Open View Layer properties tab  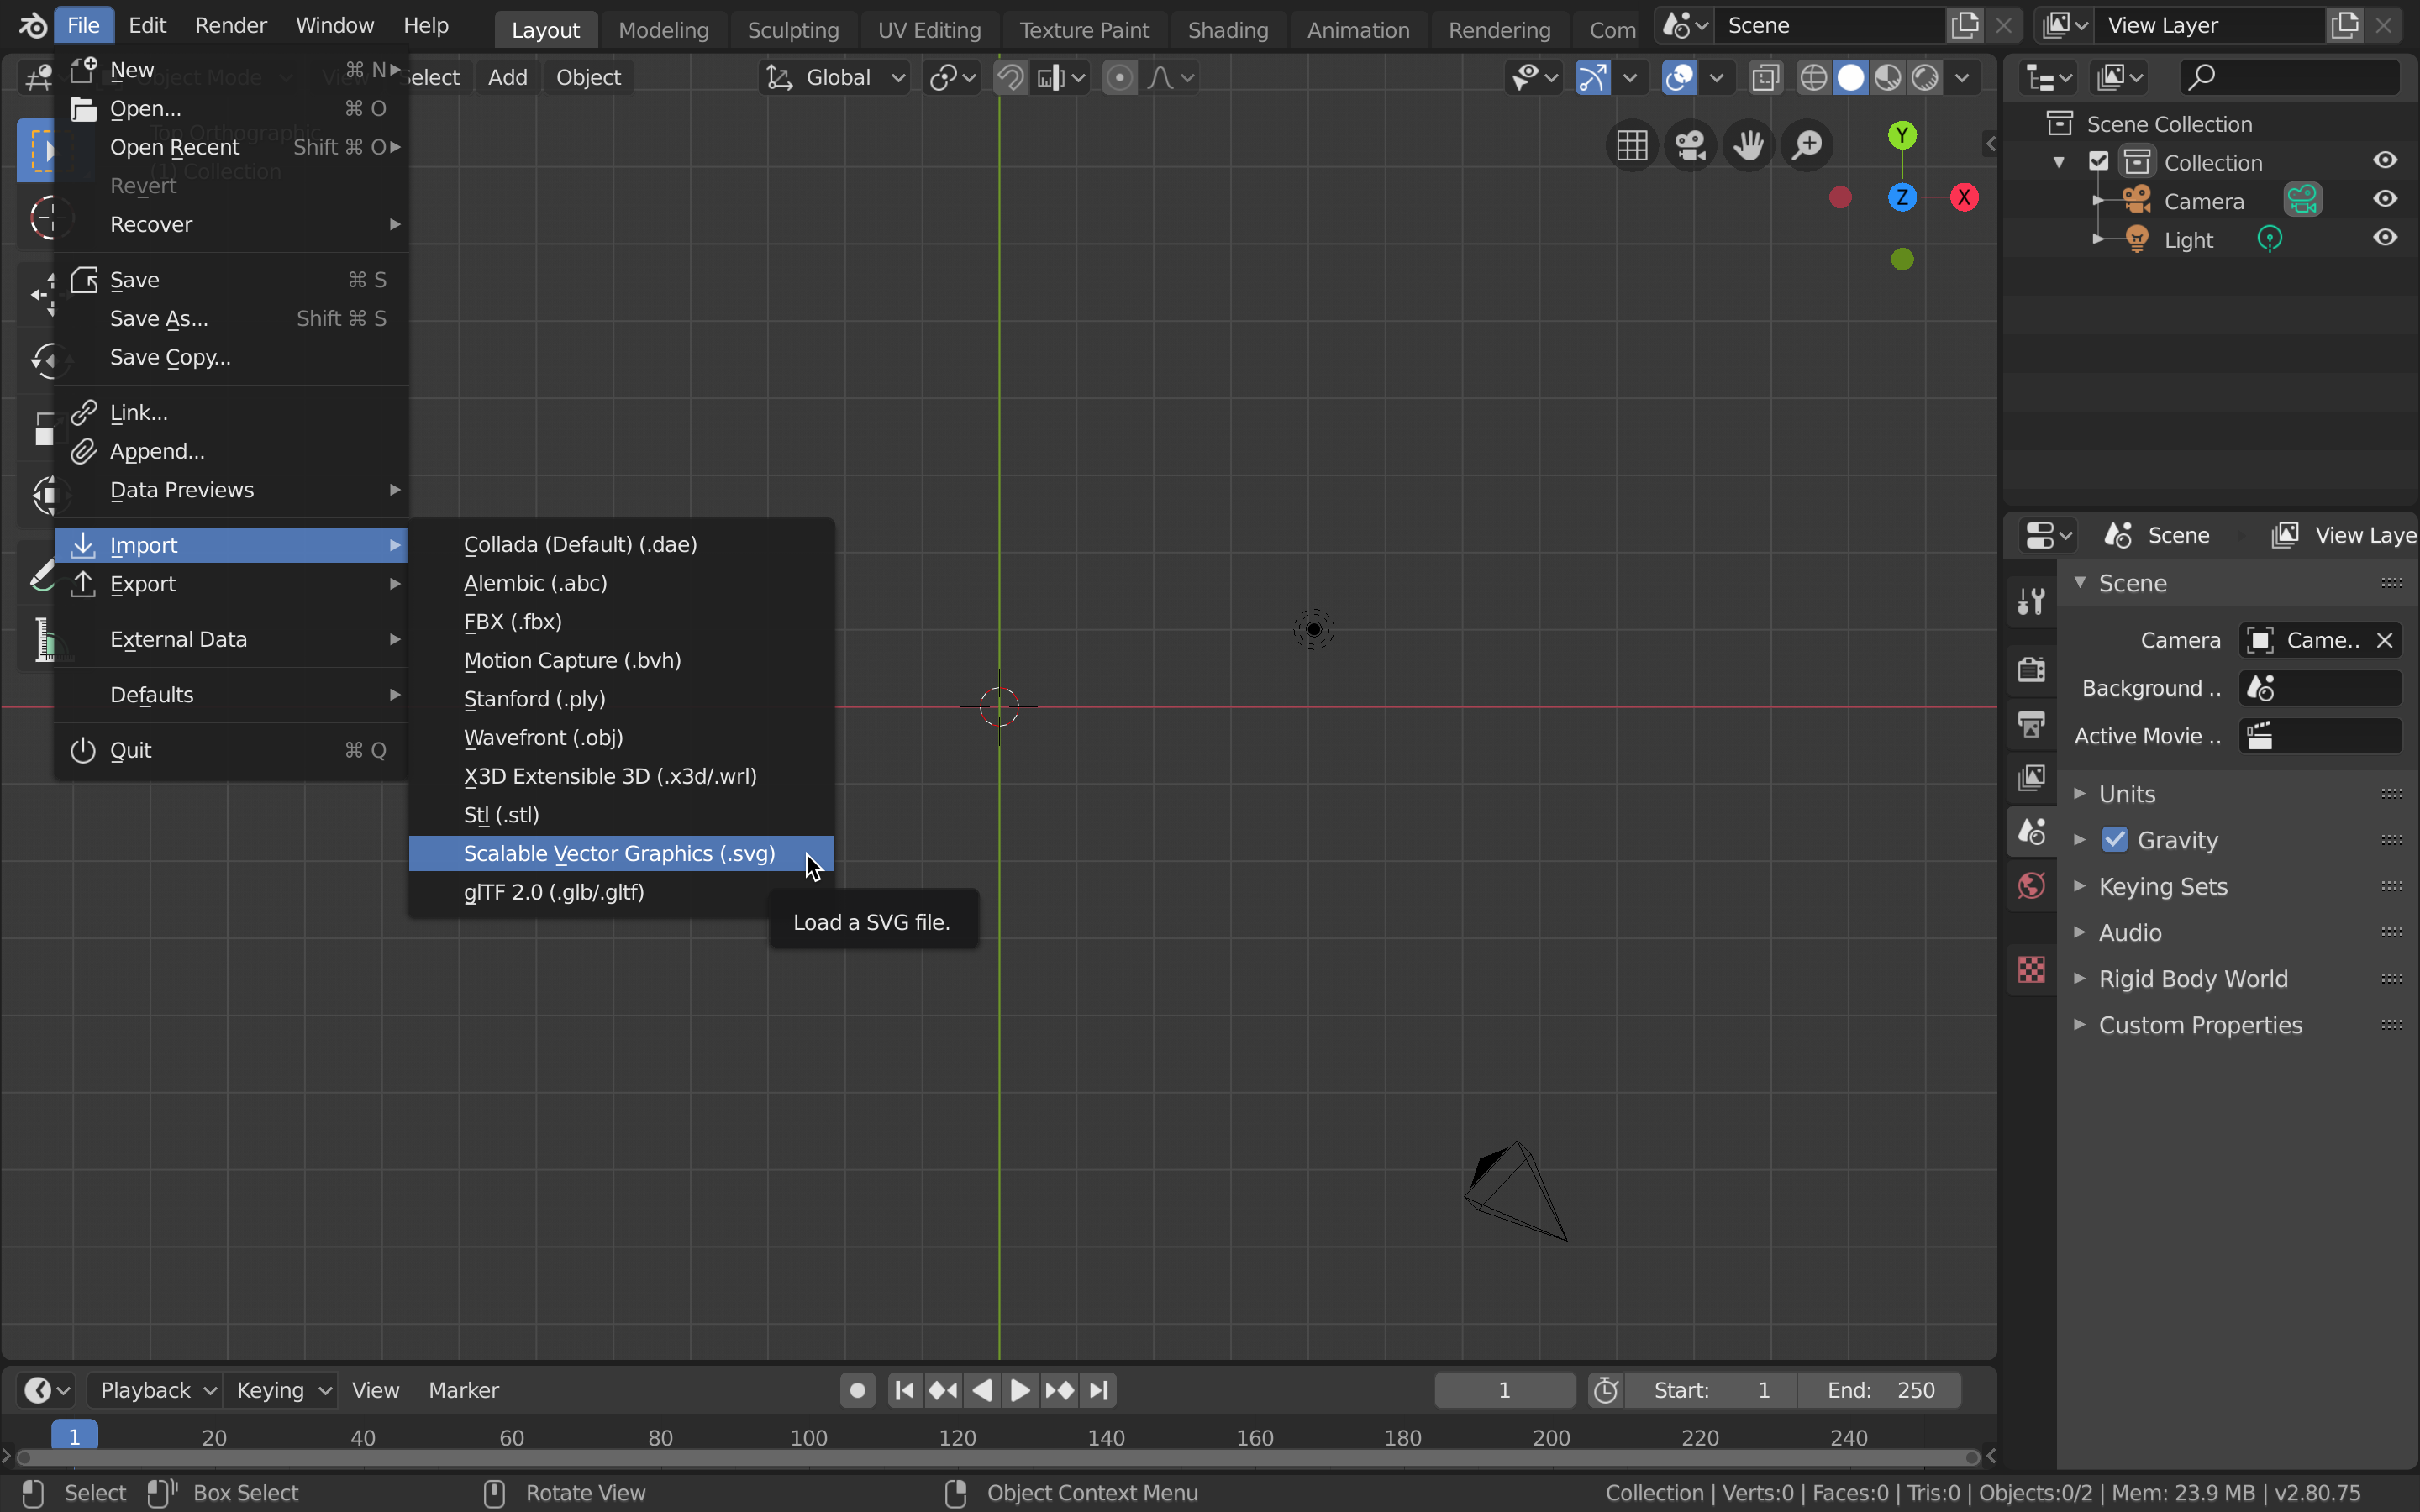click(x=2031, y=777)
